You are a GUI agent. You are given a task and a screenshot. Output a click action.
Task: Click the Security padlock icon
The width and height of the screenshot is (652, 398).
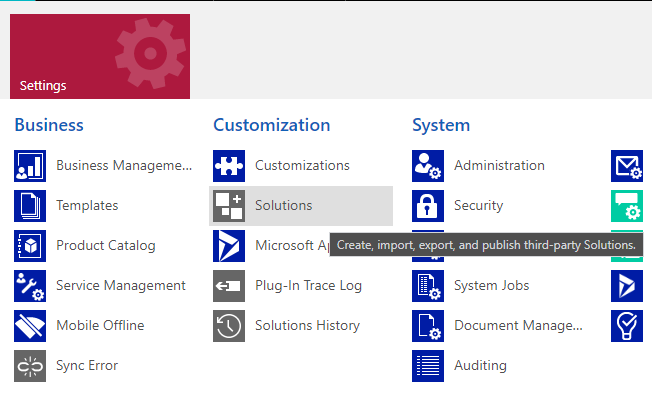point(428,206)
